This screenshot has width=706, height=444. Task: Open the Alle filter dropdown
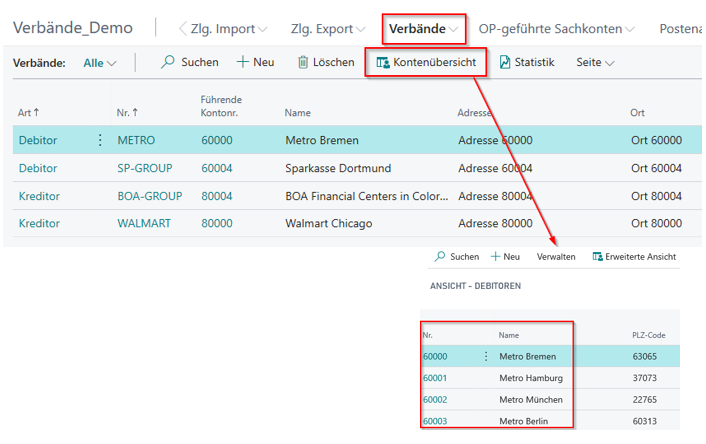coord(100,63)
